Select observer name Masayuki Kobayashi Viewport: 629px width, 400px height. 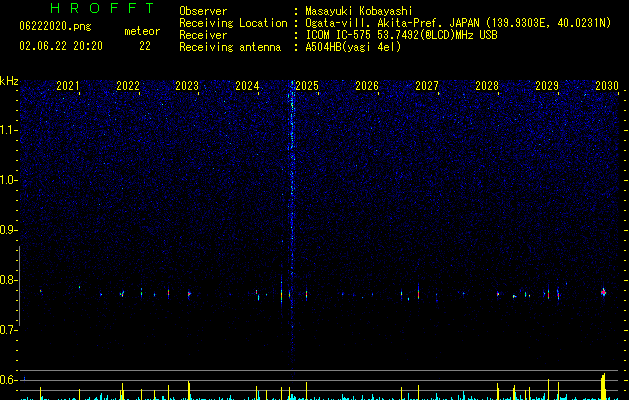coord(359,11)
